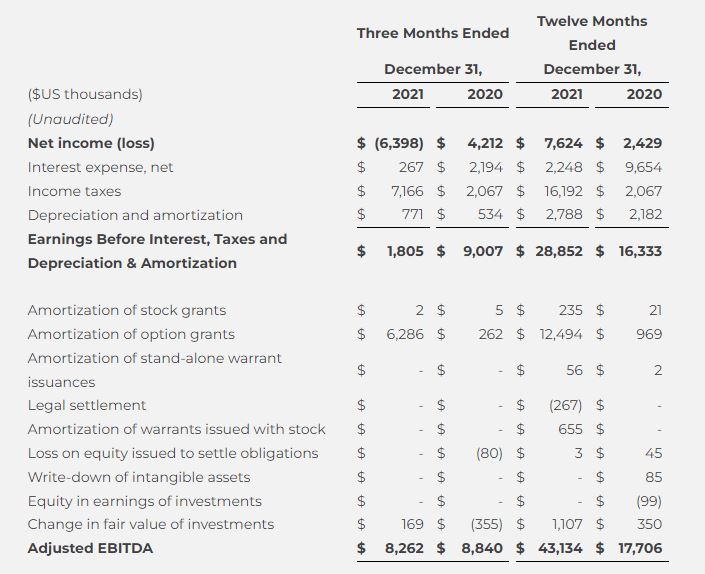Click the Amortization of stock grants label
705x574 pixels.
127,310
